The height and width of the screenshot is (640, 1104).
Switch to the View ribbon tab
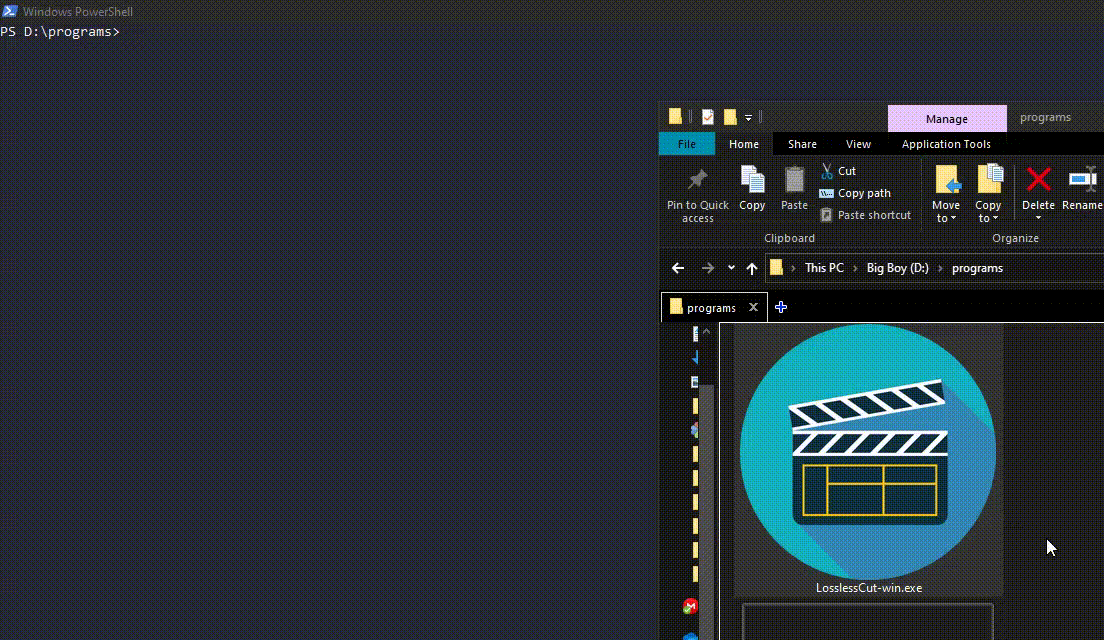(x=858, y=143)
